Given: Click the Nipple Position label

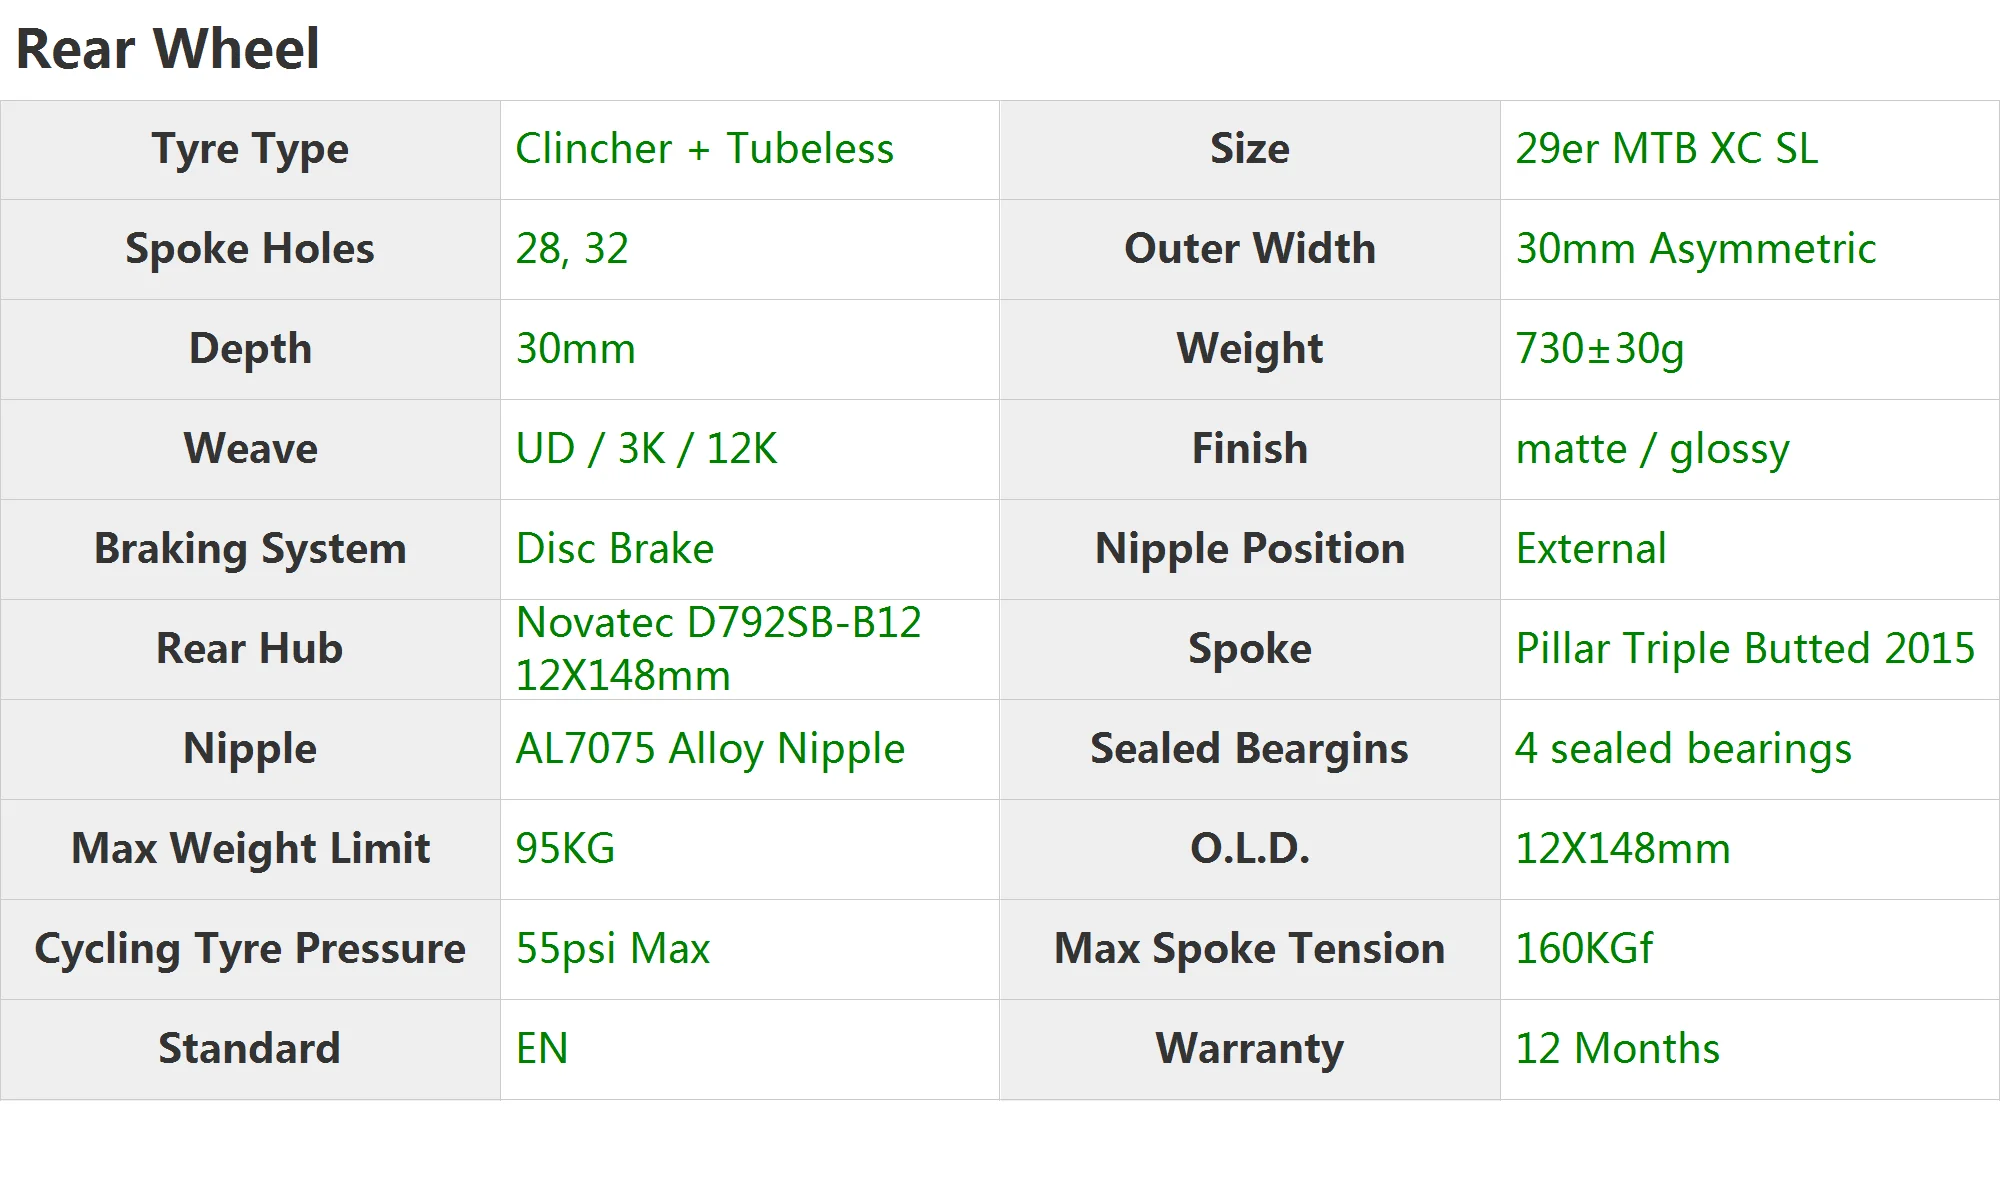Looking at the screenshot, I should [x=1249, y=549].
